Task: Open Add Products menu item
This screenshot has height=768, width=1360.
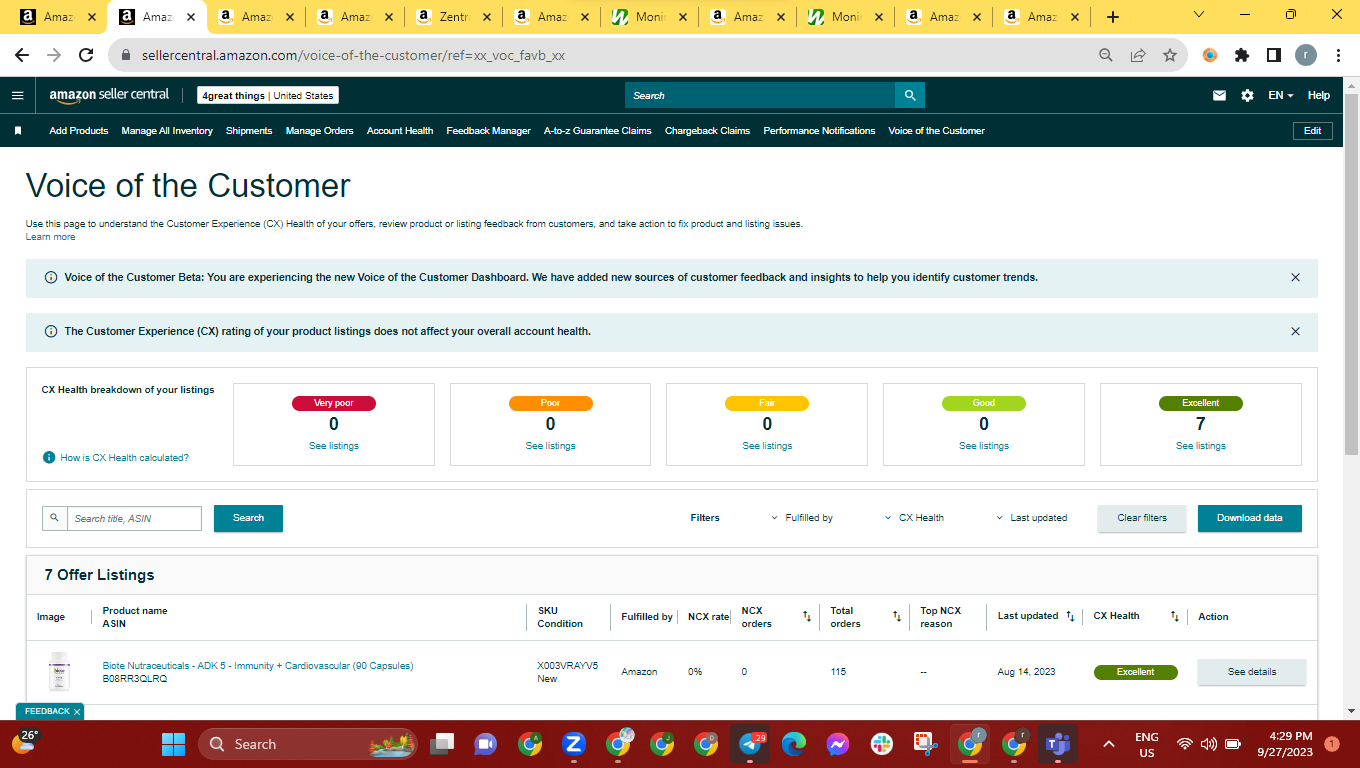Action: pos(79,131)
